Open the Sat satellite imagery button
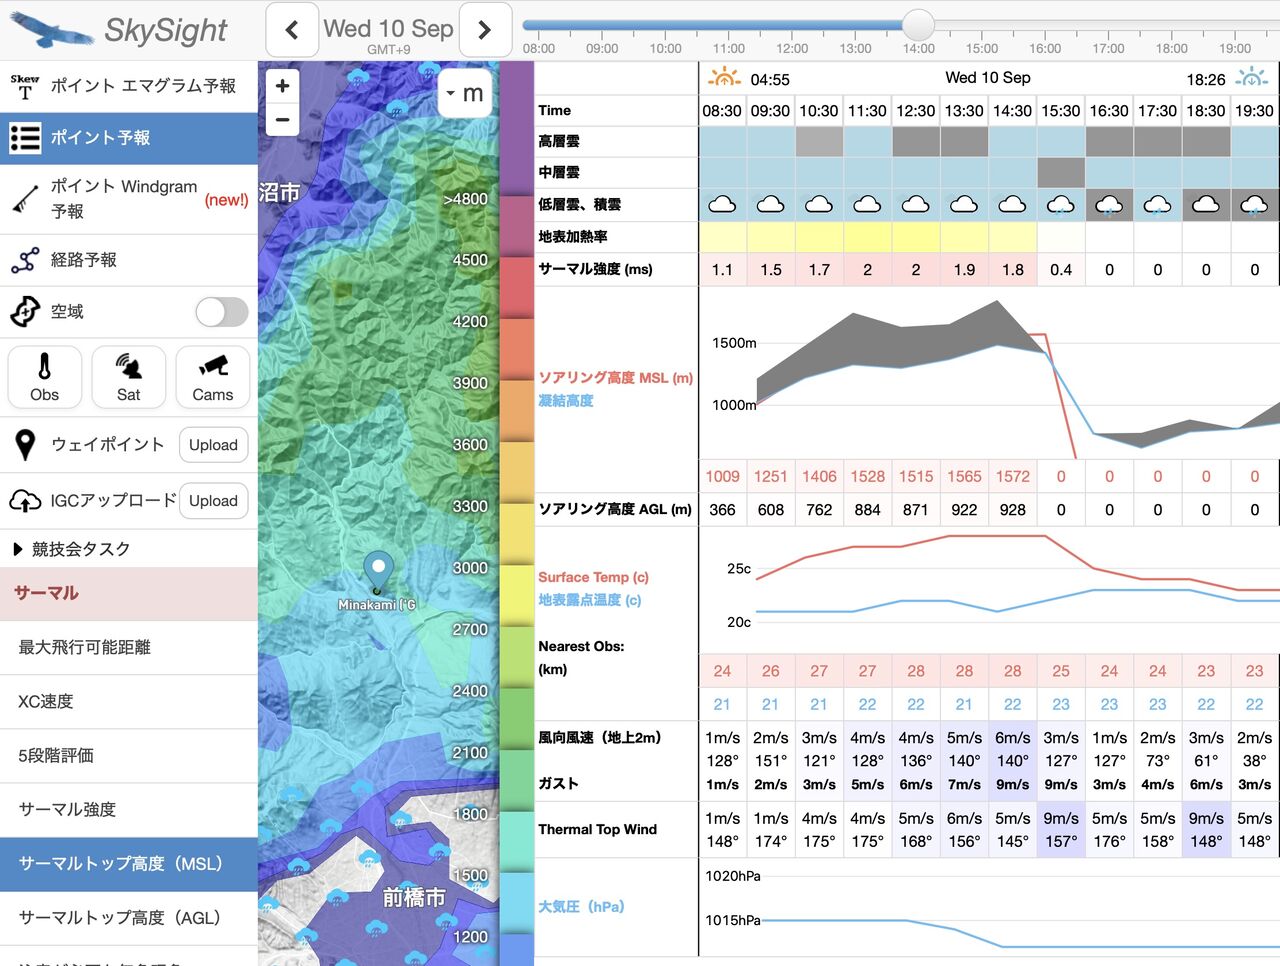The width and height of the screenshot is (1280, 966). [x=128, y=376]
